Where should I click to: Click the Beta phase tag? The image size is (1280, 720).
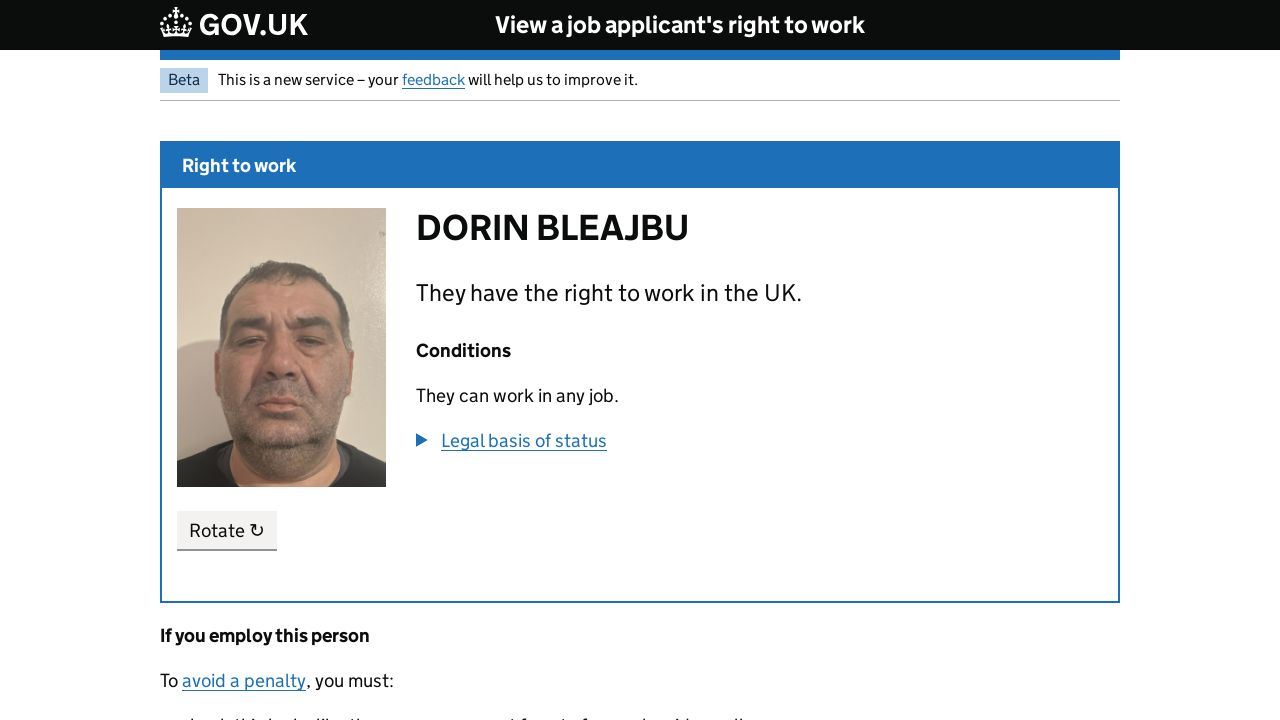tap(184, 80)
